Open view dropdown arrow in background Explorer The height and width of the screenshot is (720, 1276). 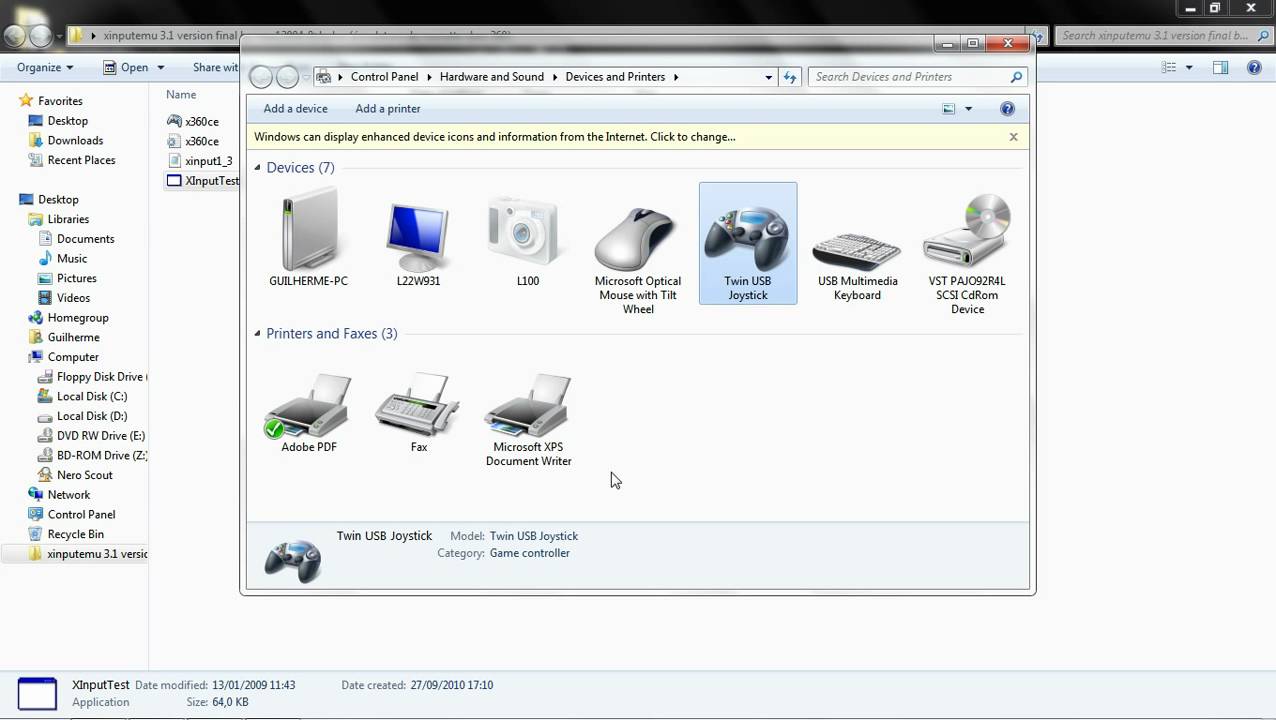1189,68
